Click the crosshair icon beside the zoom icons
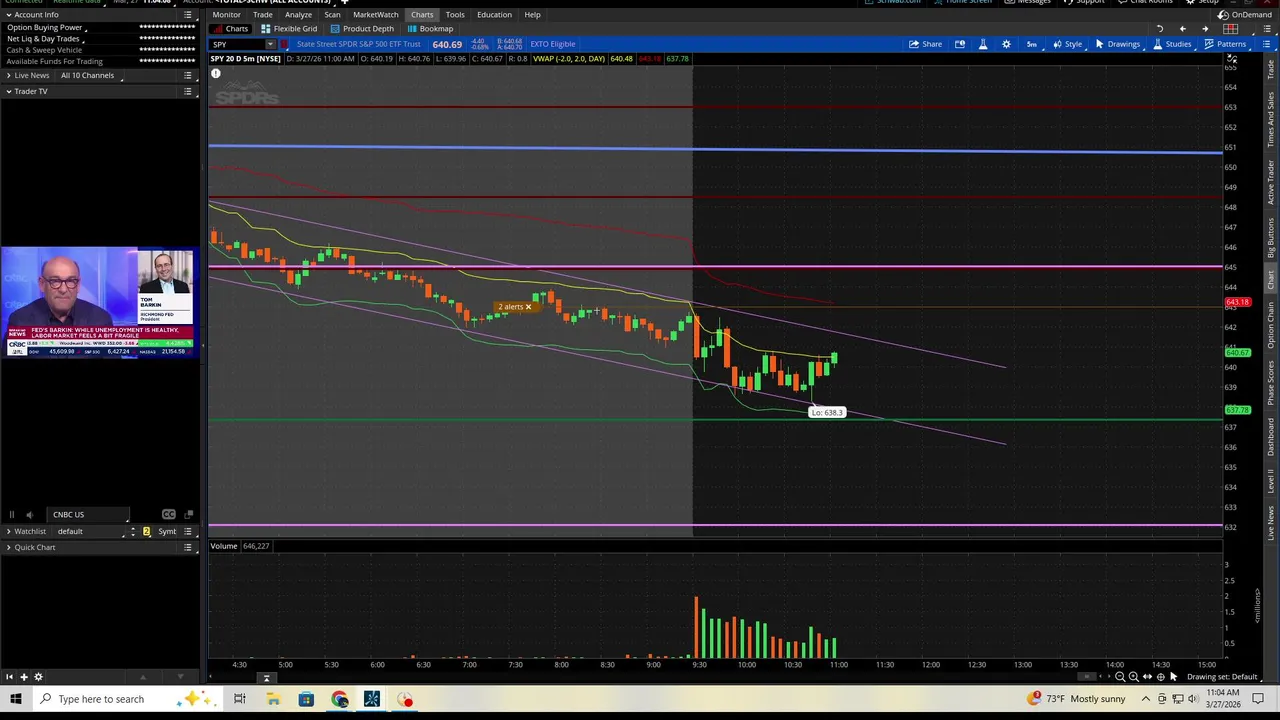Viewport: 1280px width, 720px height. pos(1160,677)
